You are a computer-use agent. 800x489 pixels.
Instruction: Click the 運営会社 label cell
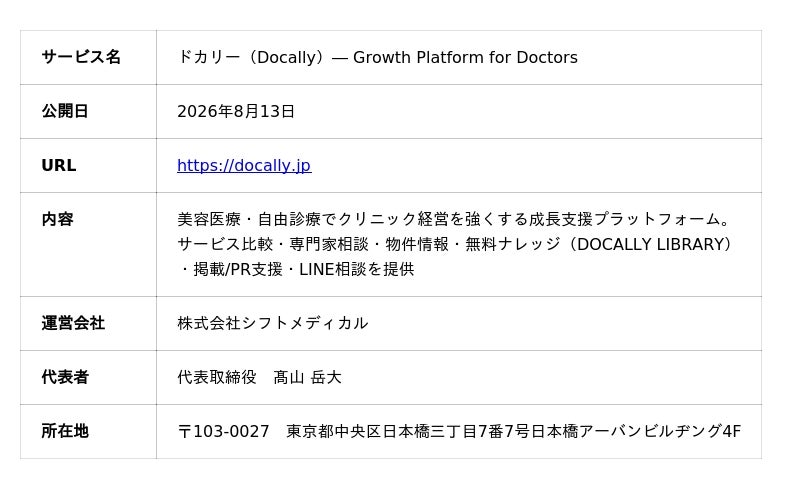(88, 324)
